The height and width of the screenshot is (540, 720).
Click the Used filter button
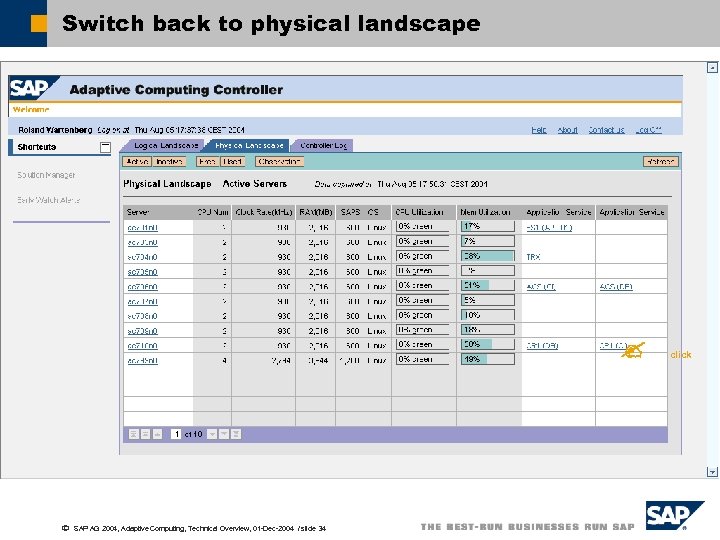[232, 162]
